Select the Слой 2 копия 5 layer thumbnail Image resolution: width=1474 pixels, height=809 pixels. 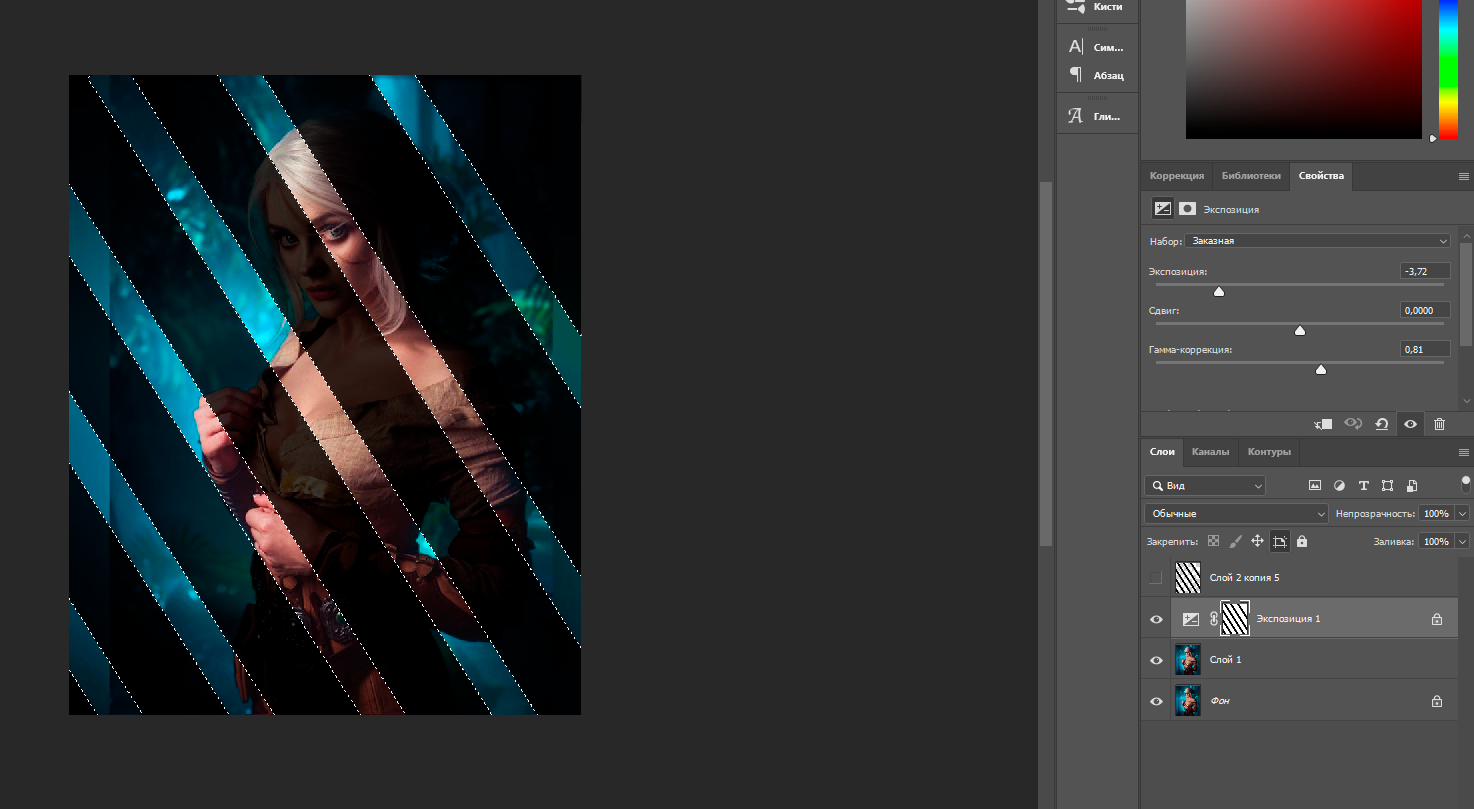tap(1188, 578)
